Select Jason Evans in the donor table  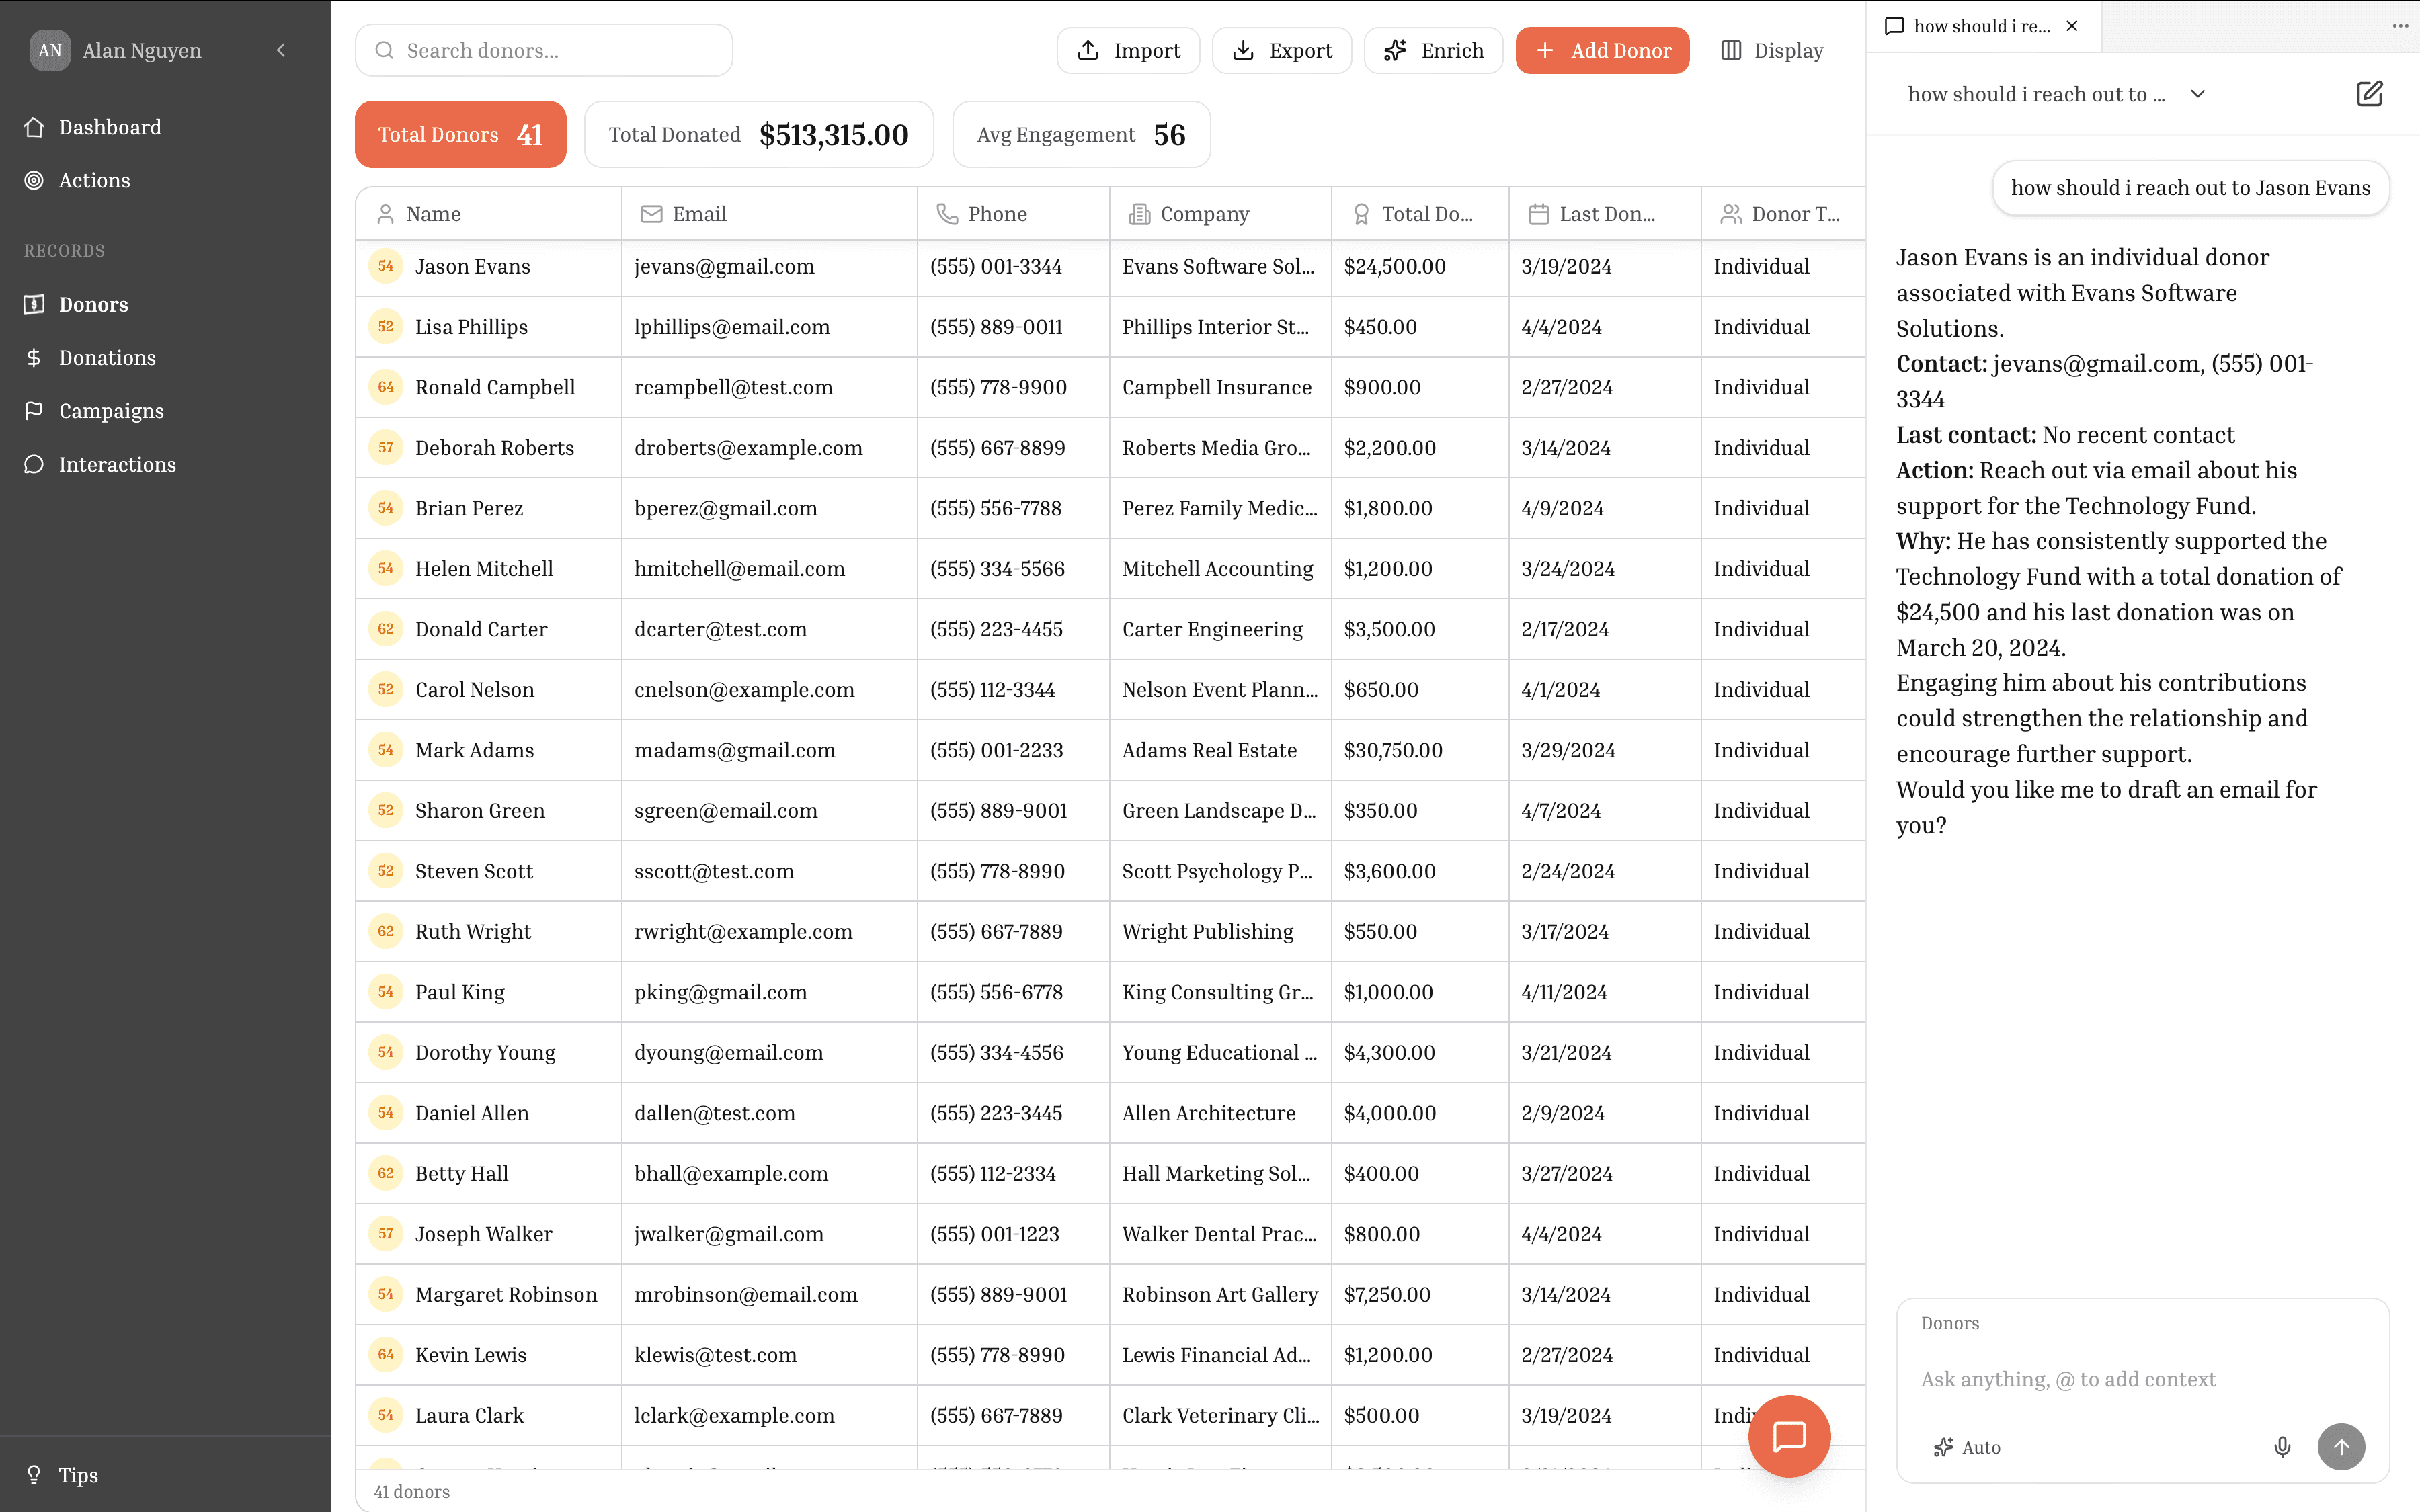click(x=472, y=266)
